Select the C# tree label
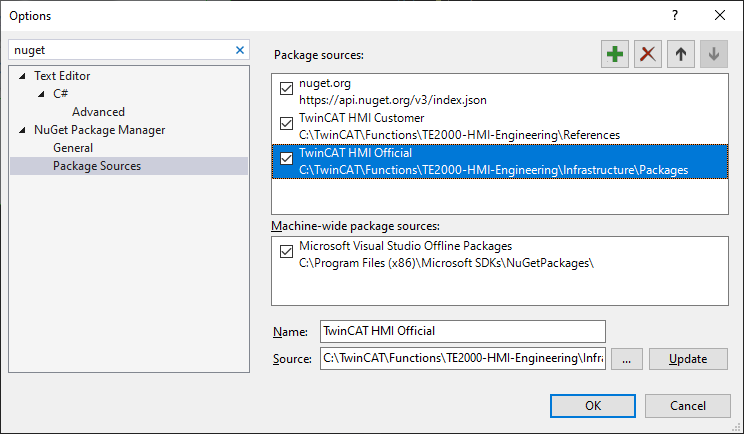The width and height of the screenshot is (744, 434). (x=60, y=94)
